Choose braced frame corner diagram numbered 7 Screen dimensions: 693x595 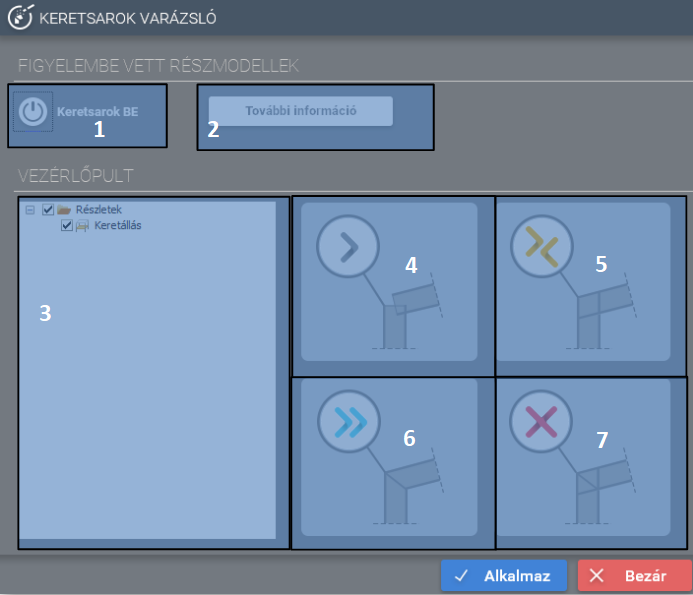[583, 457]
